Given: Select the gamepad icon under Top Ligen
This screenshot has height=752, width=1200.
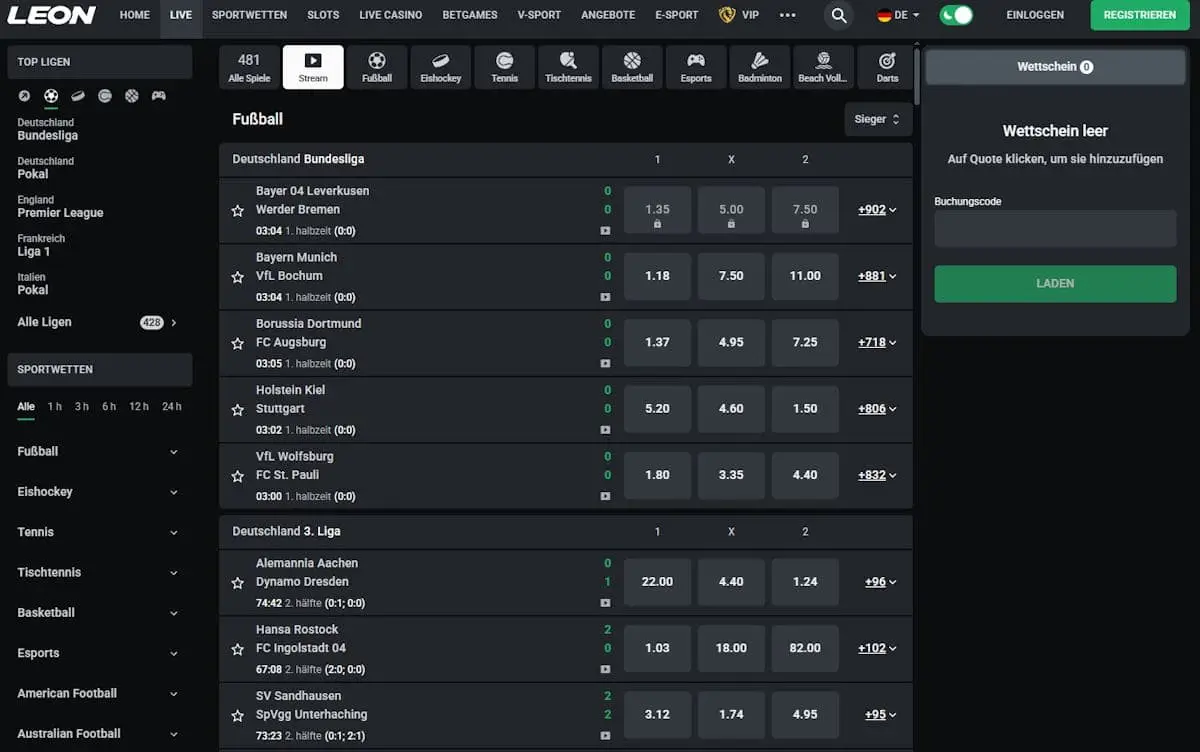Looking at the screenshot, I should tap(159, 96).
